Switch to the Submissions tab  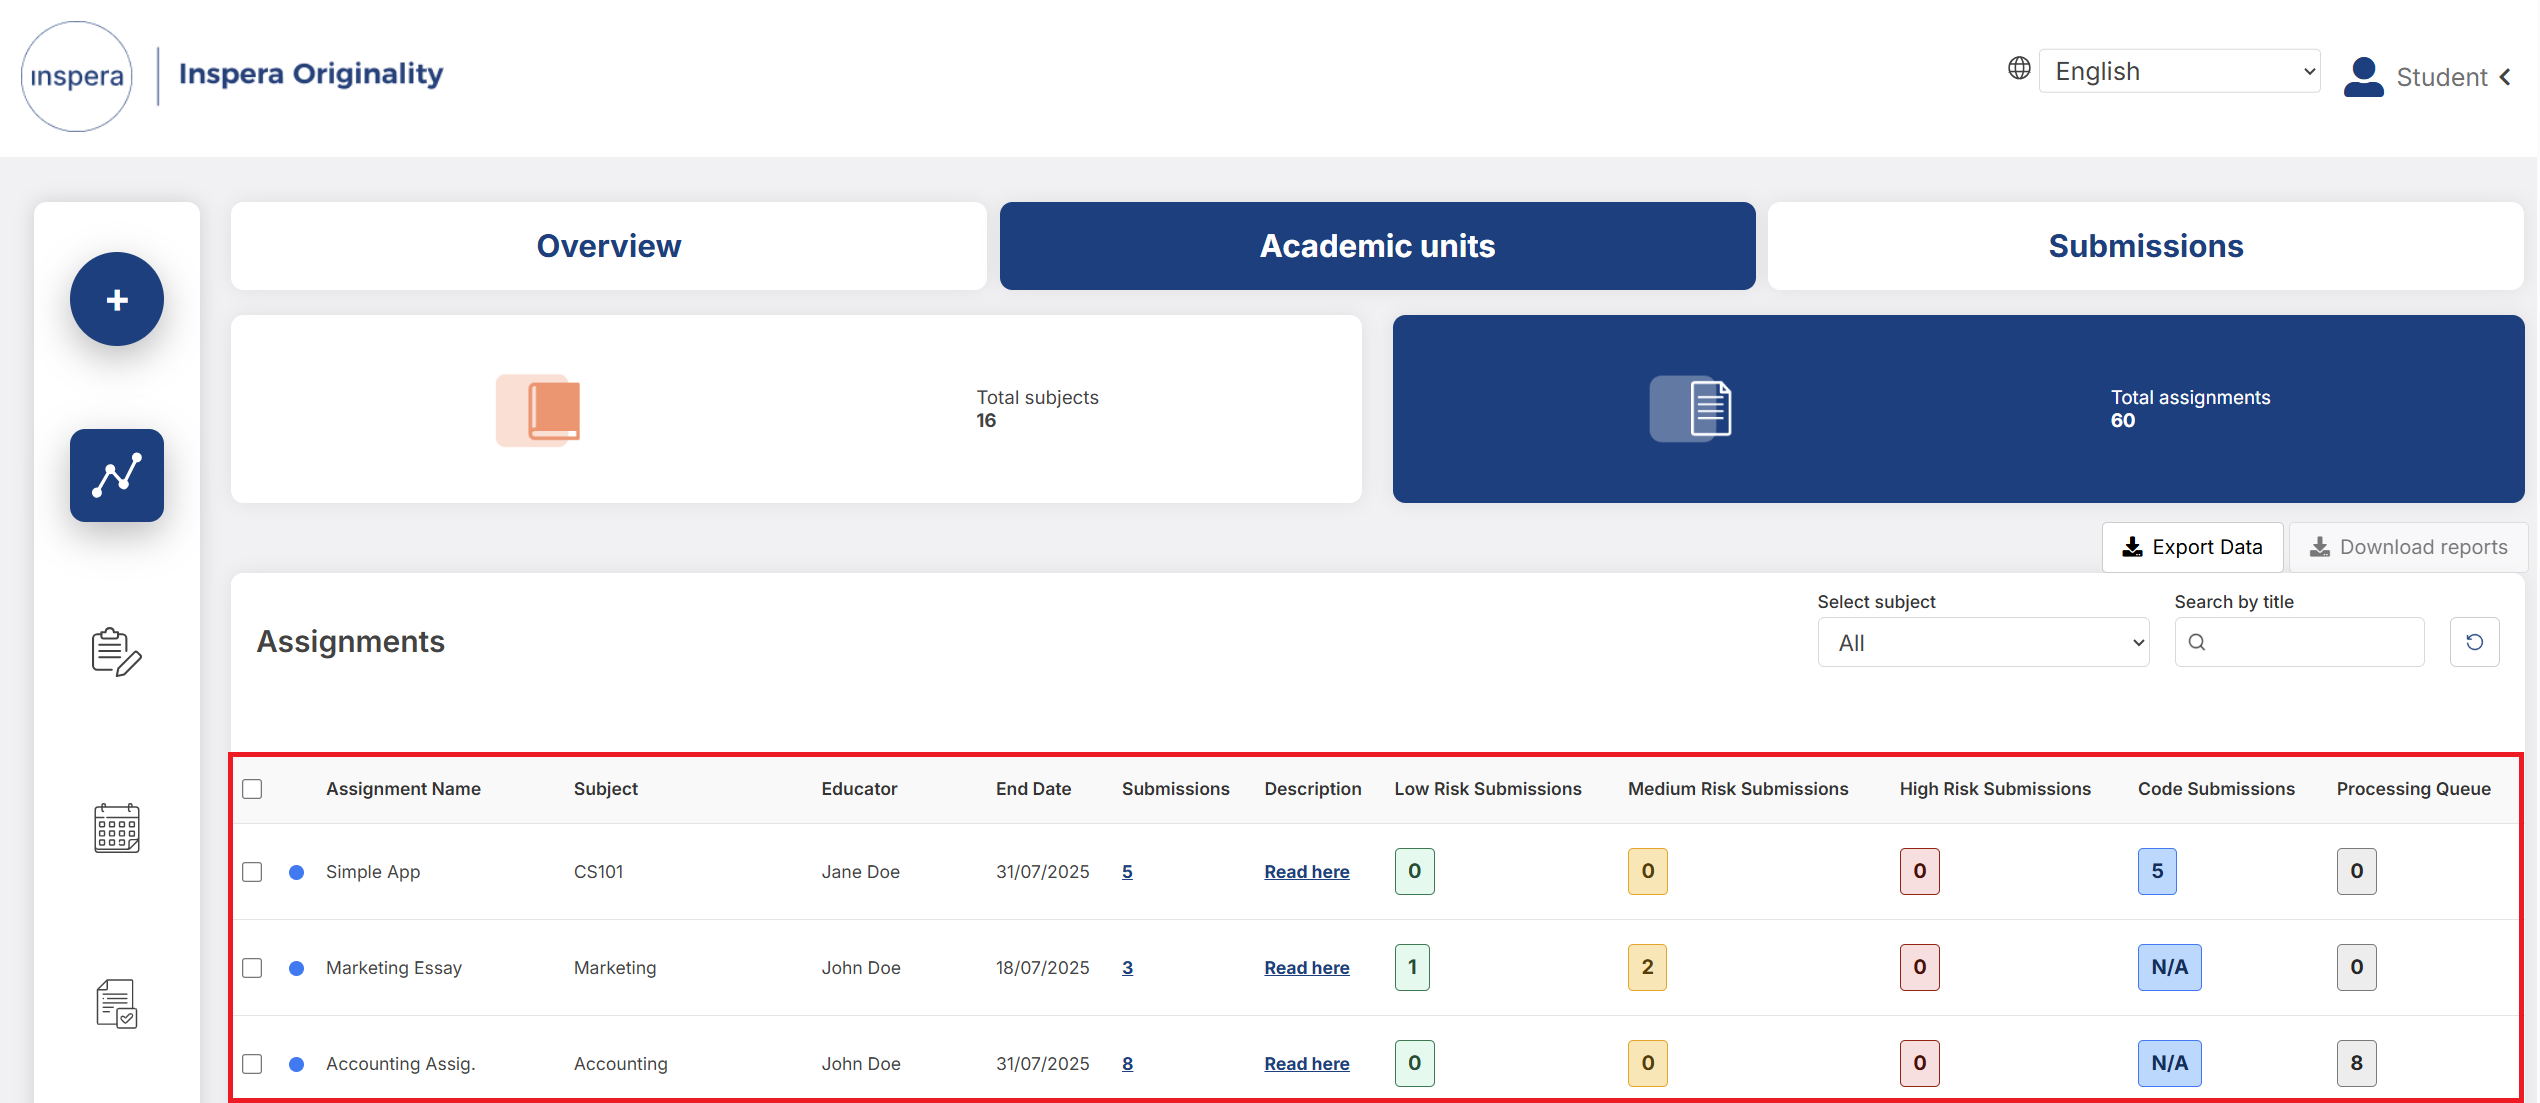tap(2145, 246)
